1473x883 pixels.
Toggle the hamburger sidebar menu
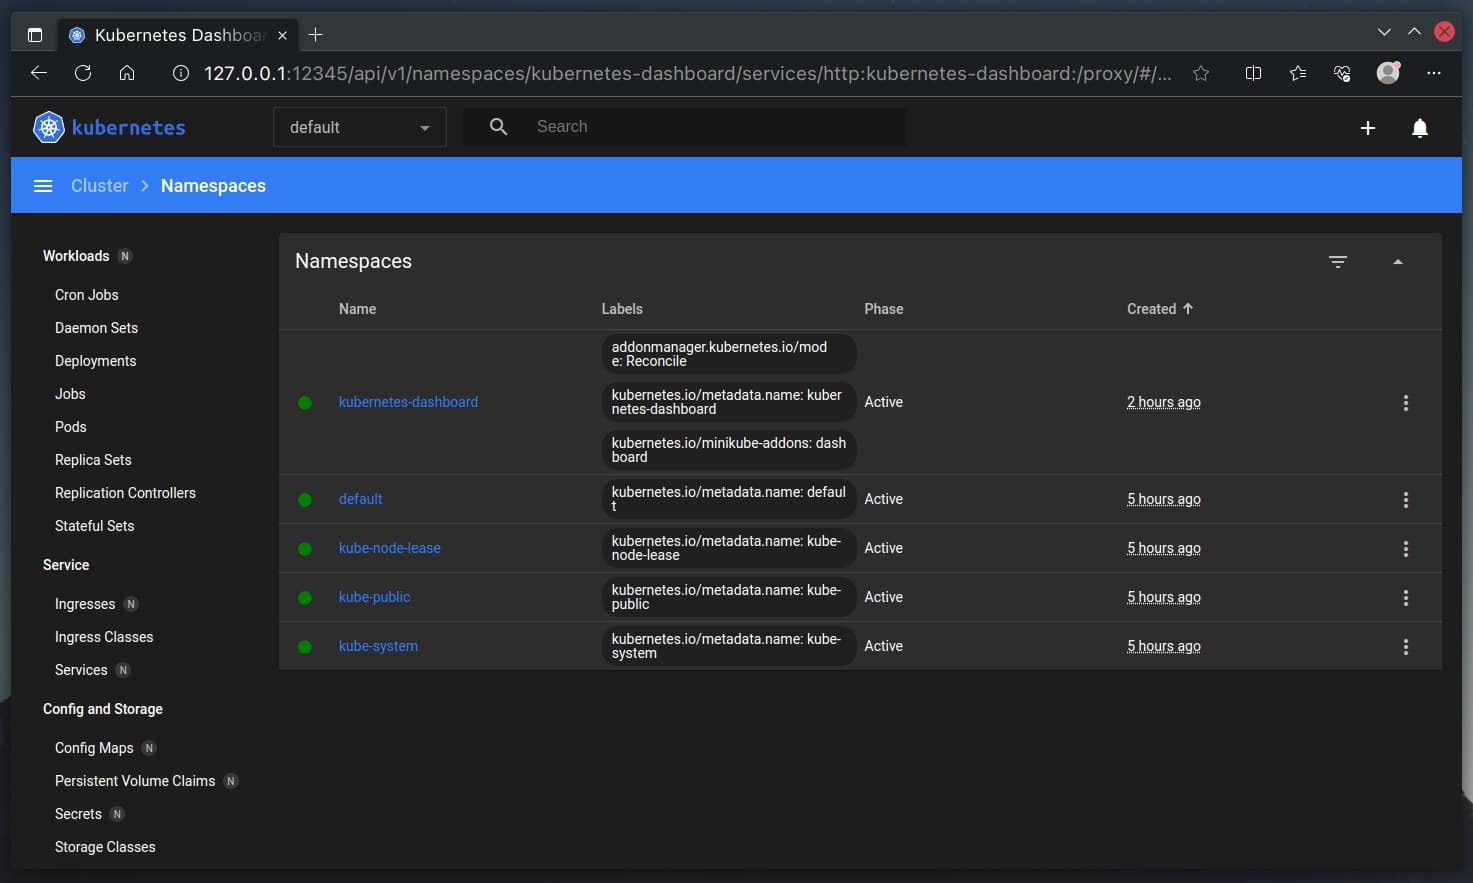43,186
